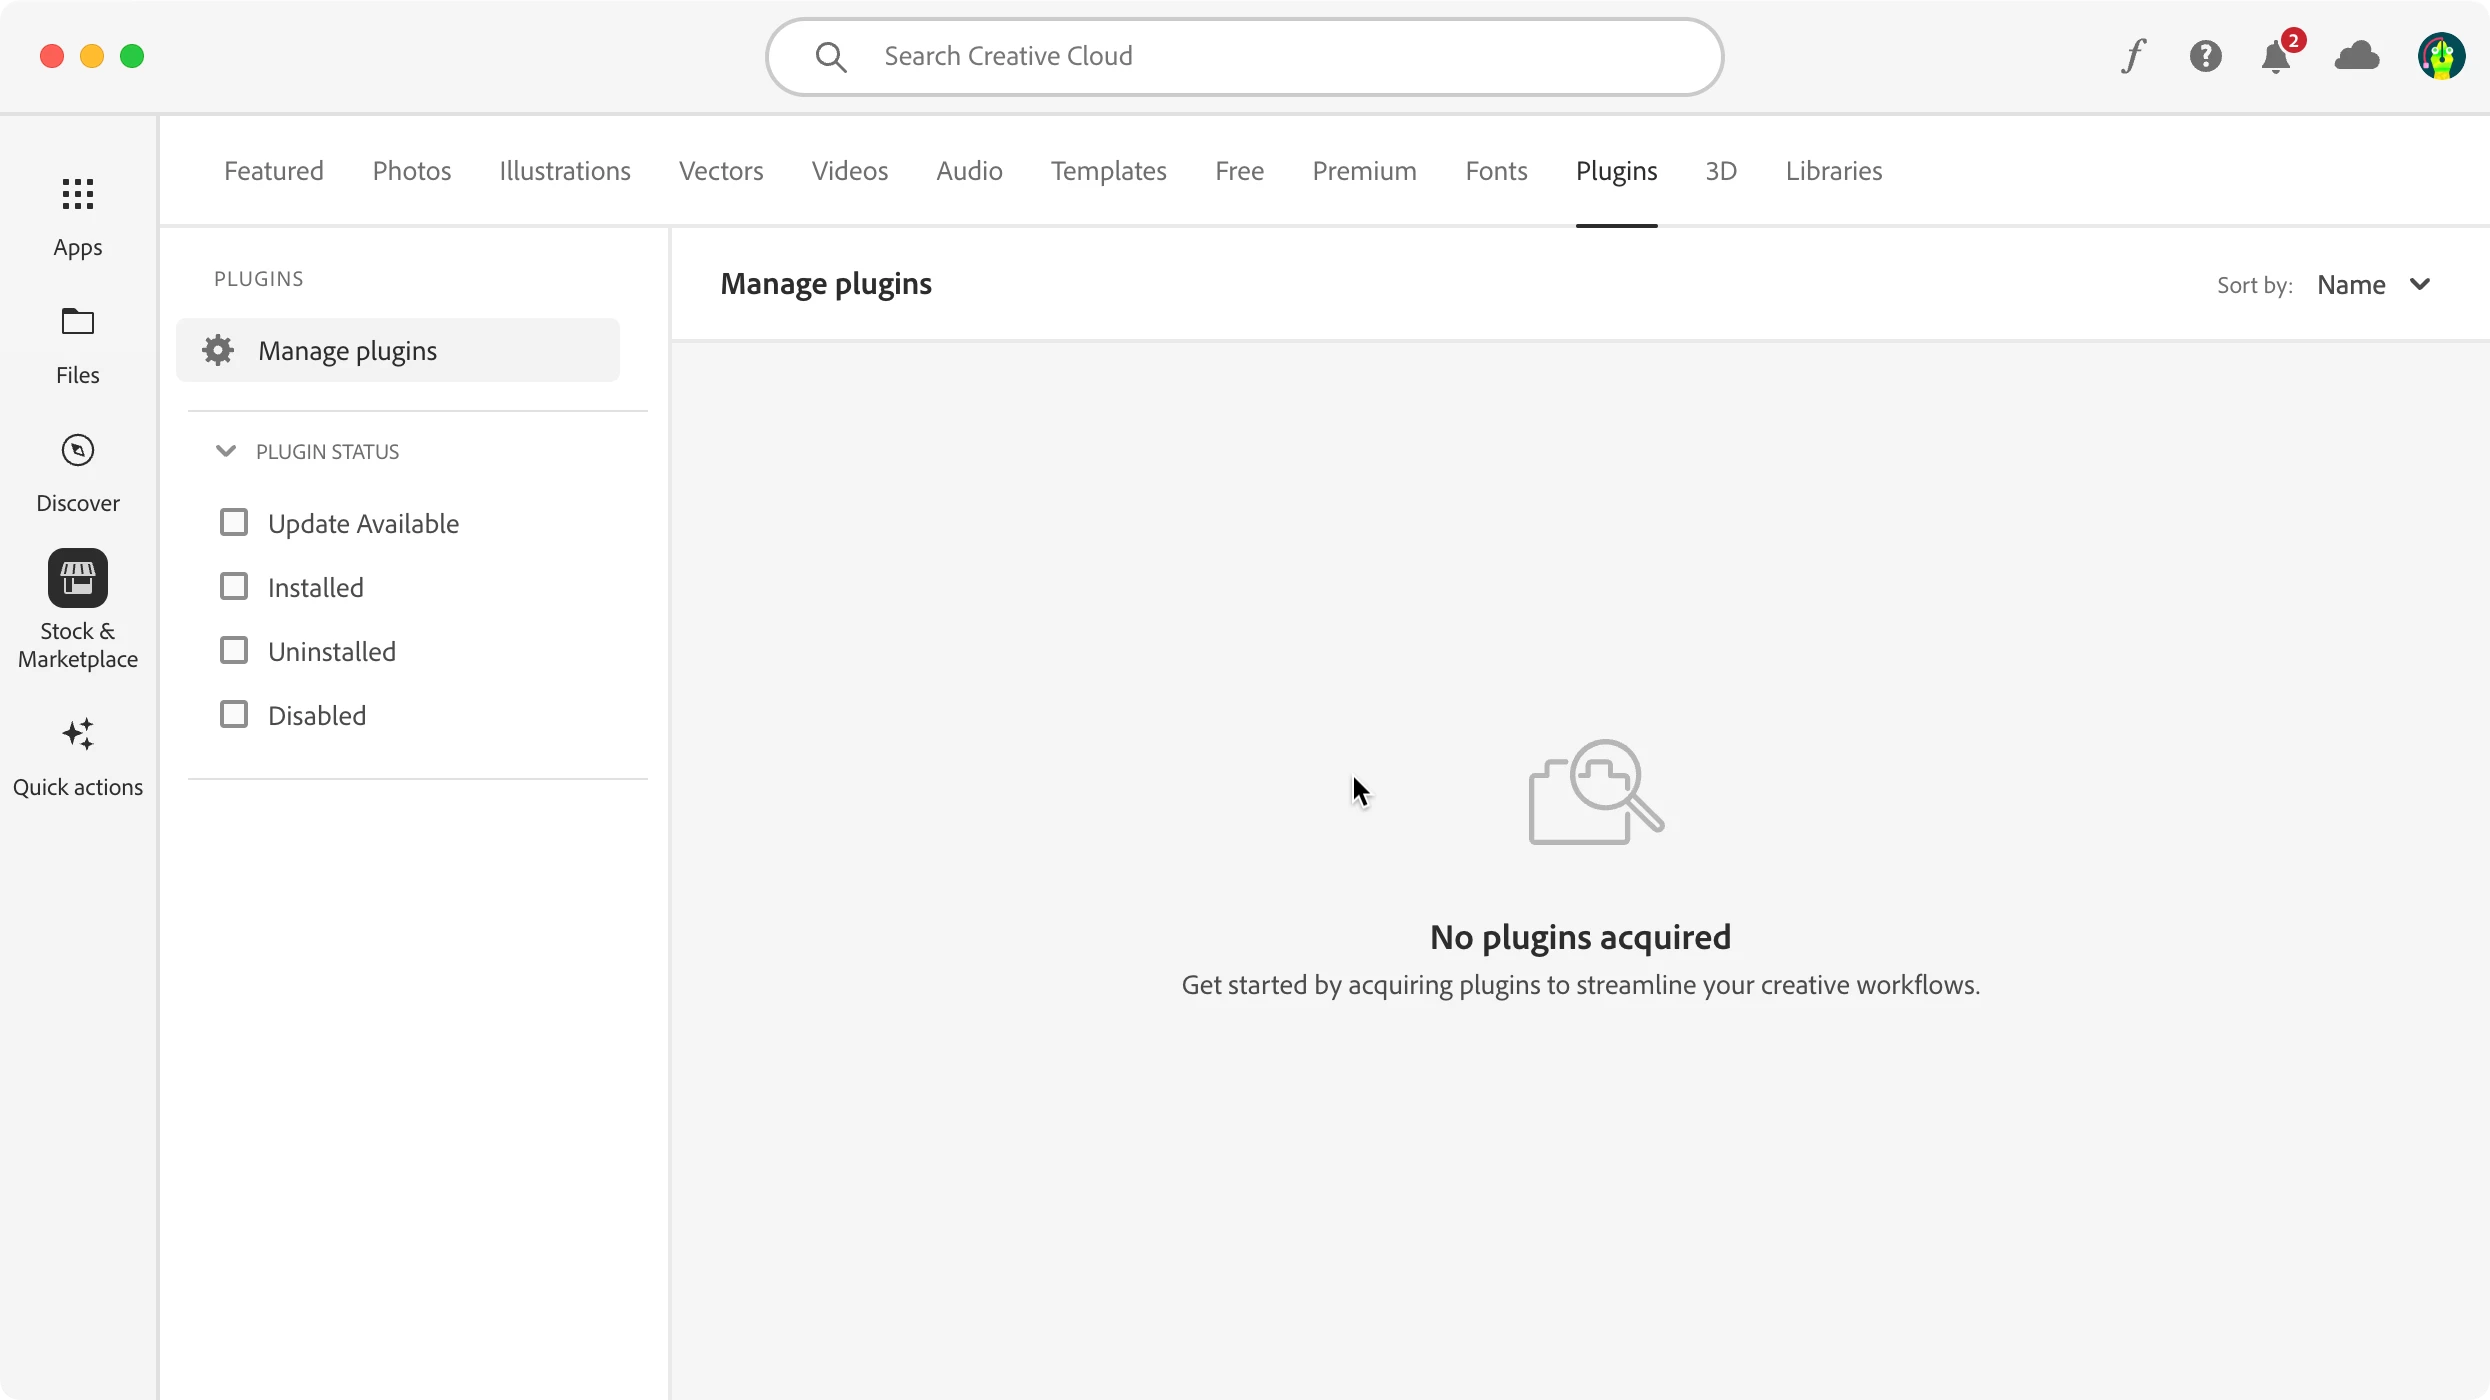
Task: Open the notifications bell icon
Action: click(x=2276, y=57)
